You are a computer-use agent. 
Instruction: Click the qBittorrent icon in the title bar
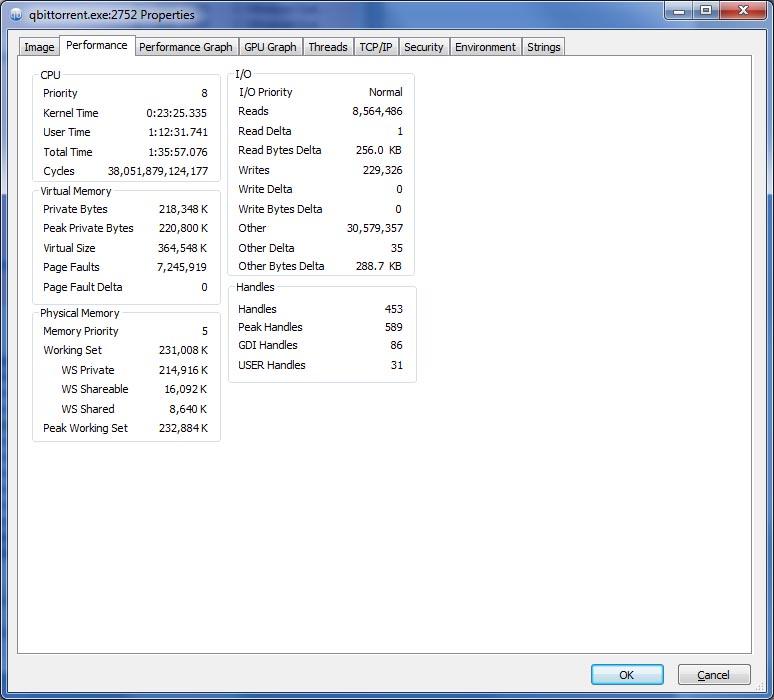[x=16, y=15]
